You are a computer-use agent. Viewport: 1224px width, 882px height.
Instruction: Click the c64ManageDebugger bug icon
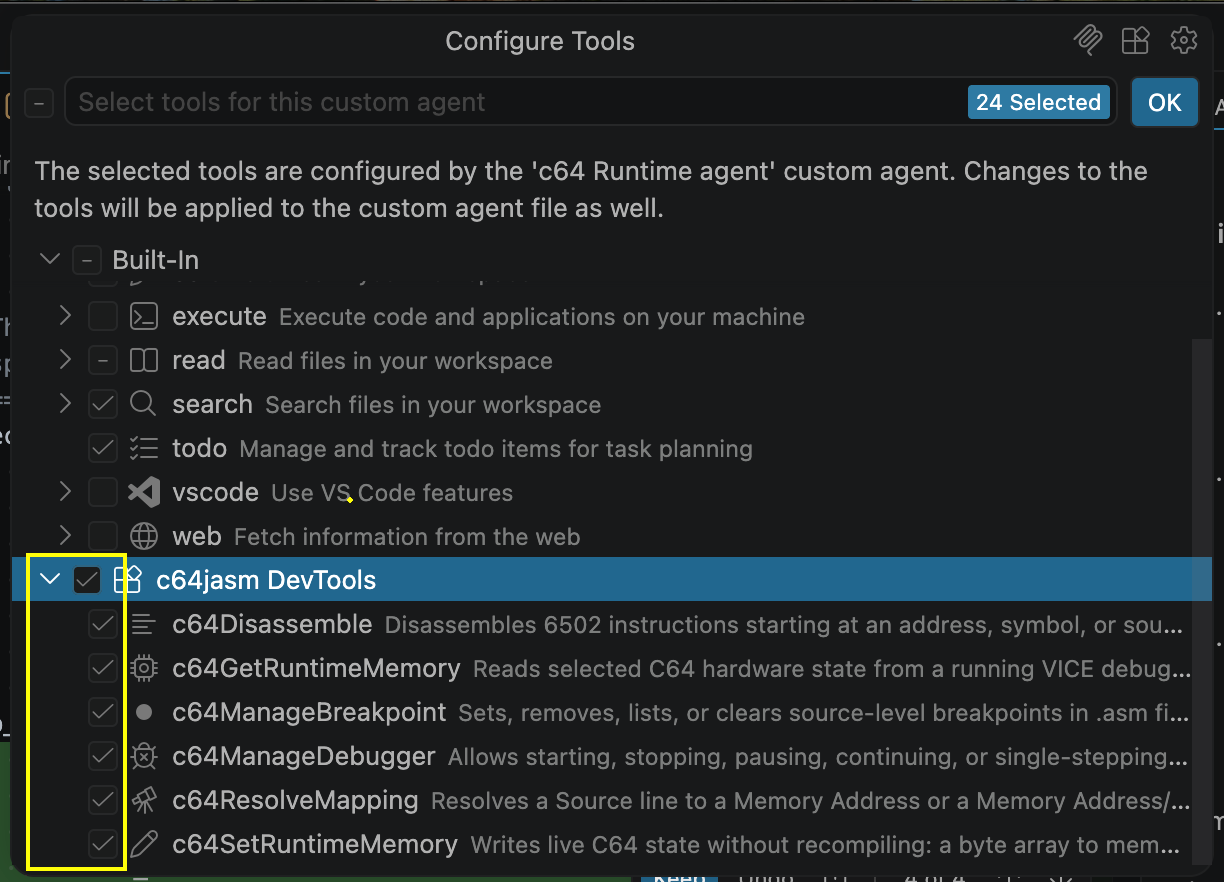(x=144, y=757)
